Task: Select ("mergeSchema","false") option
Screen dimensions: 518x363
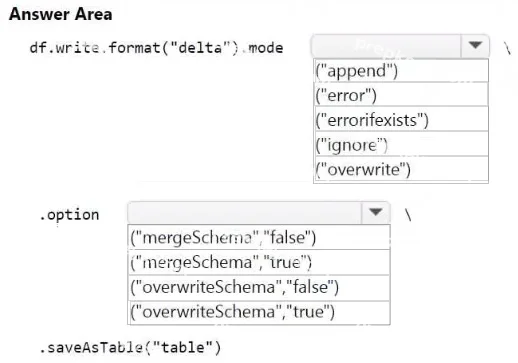Action: [259, 237]
